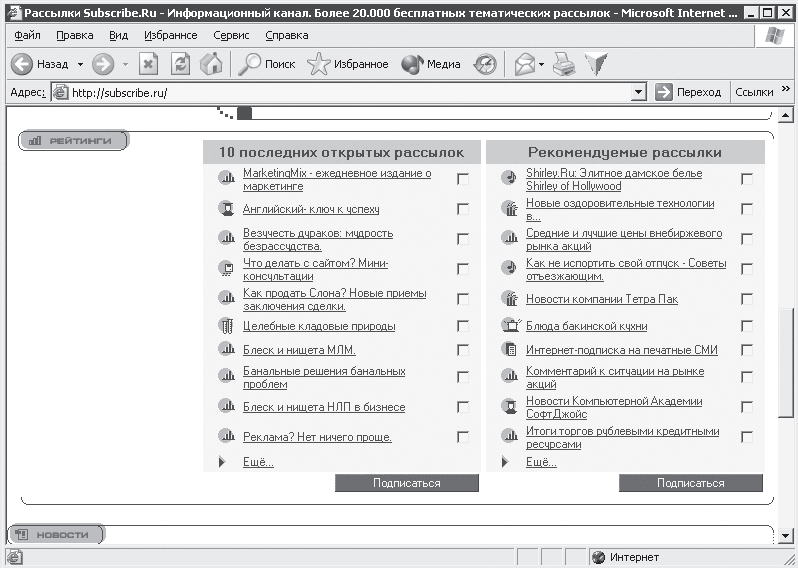Select checkbox for Блюда бакинской кухни

(x=747, y=326)
